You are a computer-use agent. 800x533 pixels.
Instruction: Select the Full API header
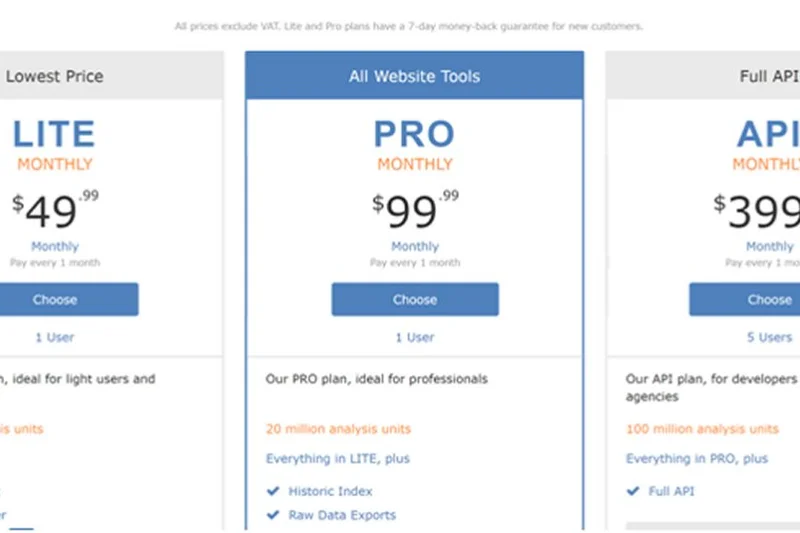coord(770,76)
